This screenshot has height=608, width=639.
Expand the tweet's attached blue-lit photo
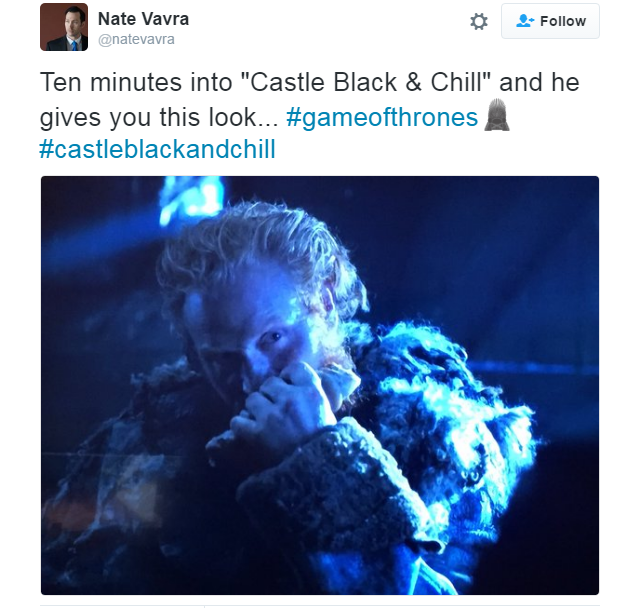pyautogui.click(x=320, y=386)
